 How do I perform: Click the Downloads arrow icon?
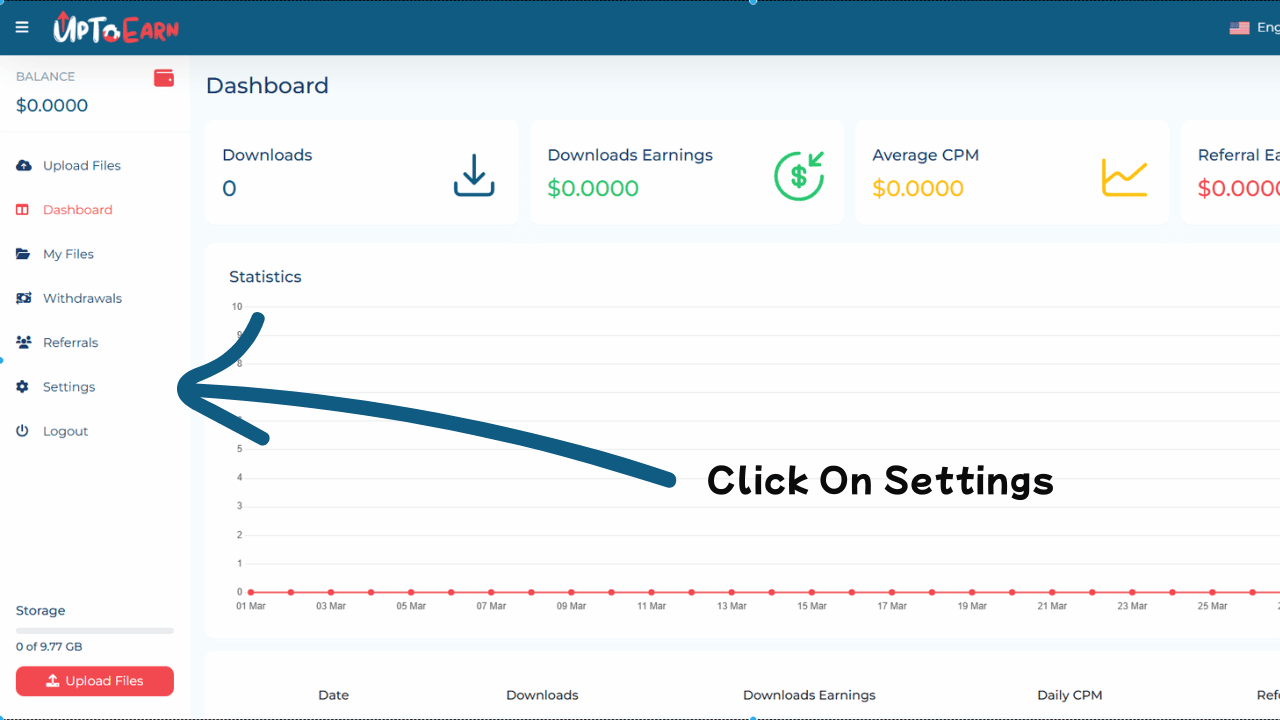click(x=474, y=175)
